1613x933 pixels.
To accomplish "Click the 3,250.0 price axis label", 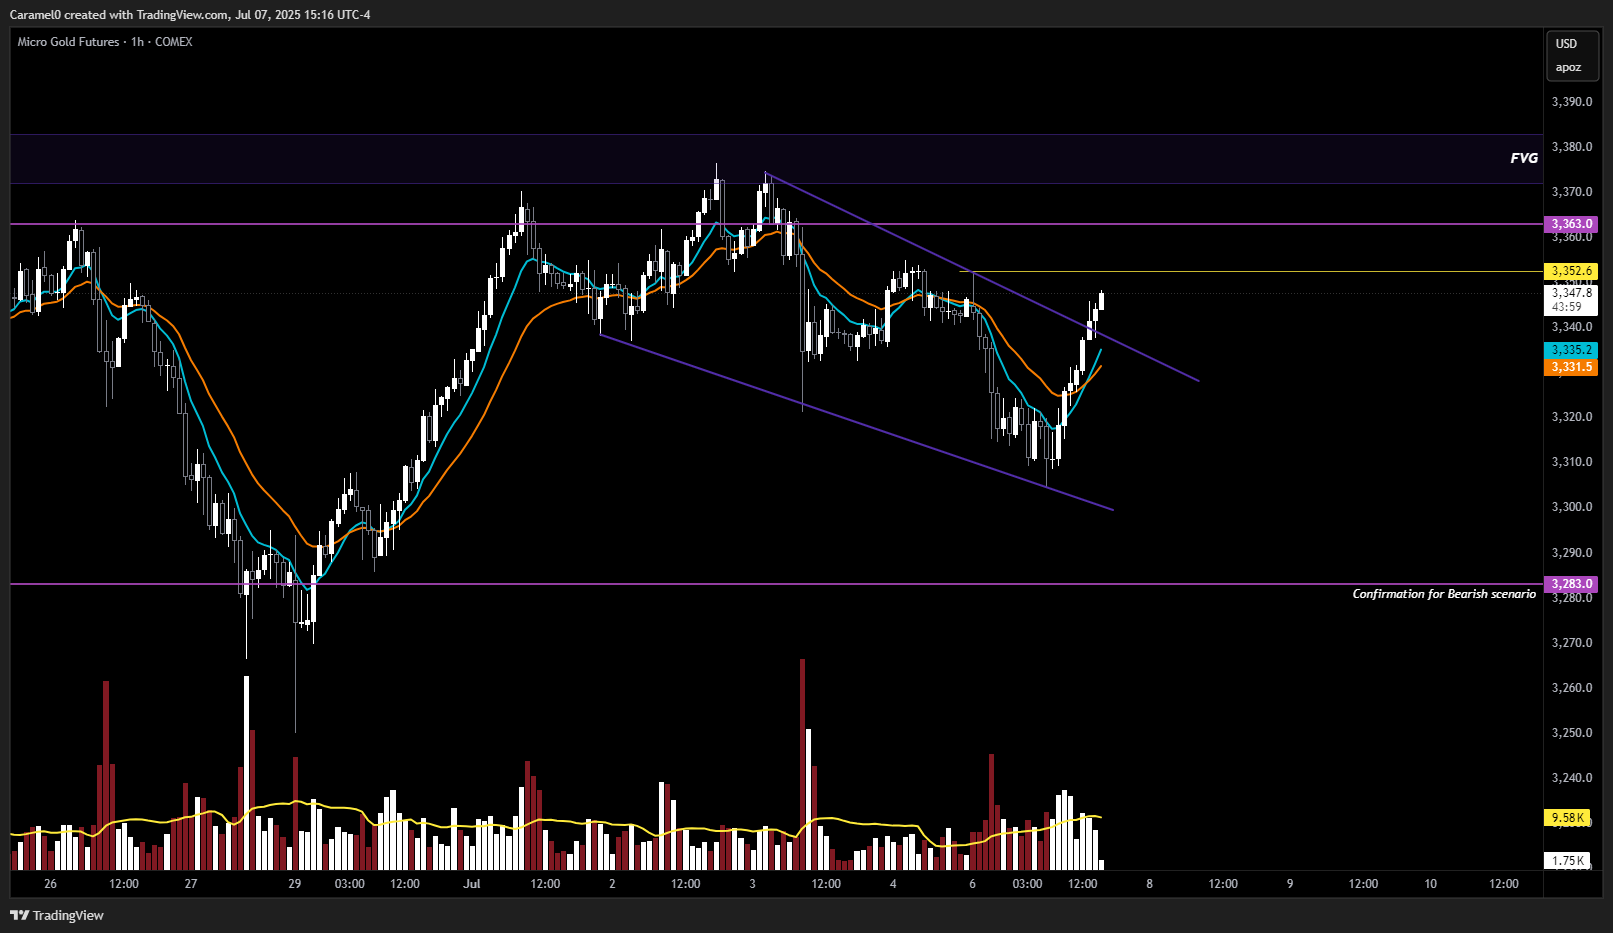I will pos(1572,733).
